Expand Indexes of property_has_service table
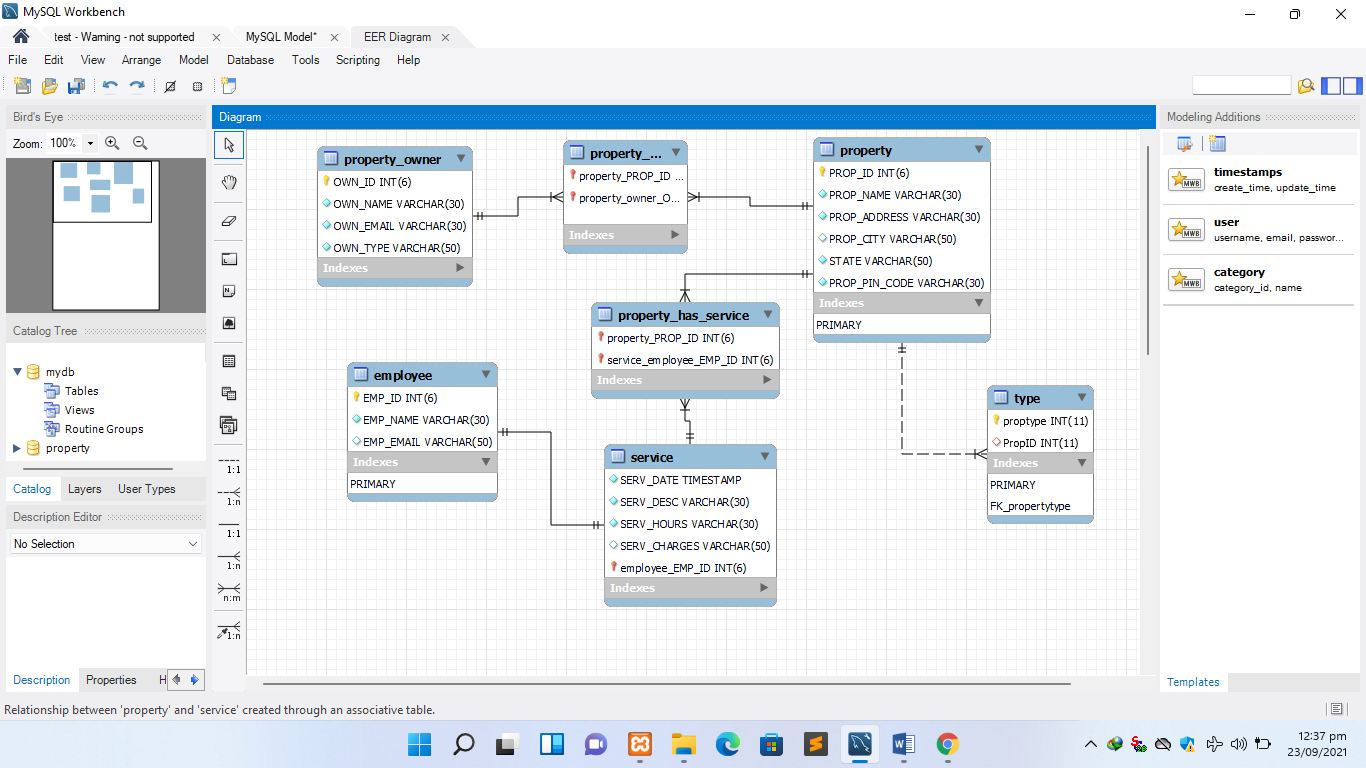 pos(768,380)
